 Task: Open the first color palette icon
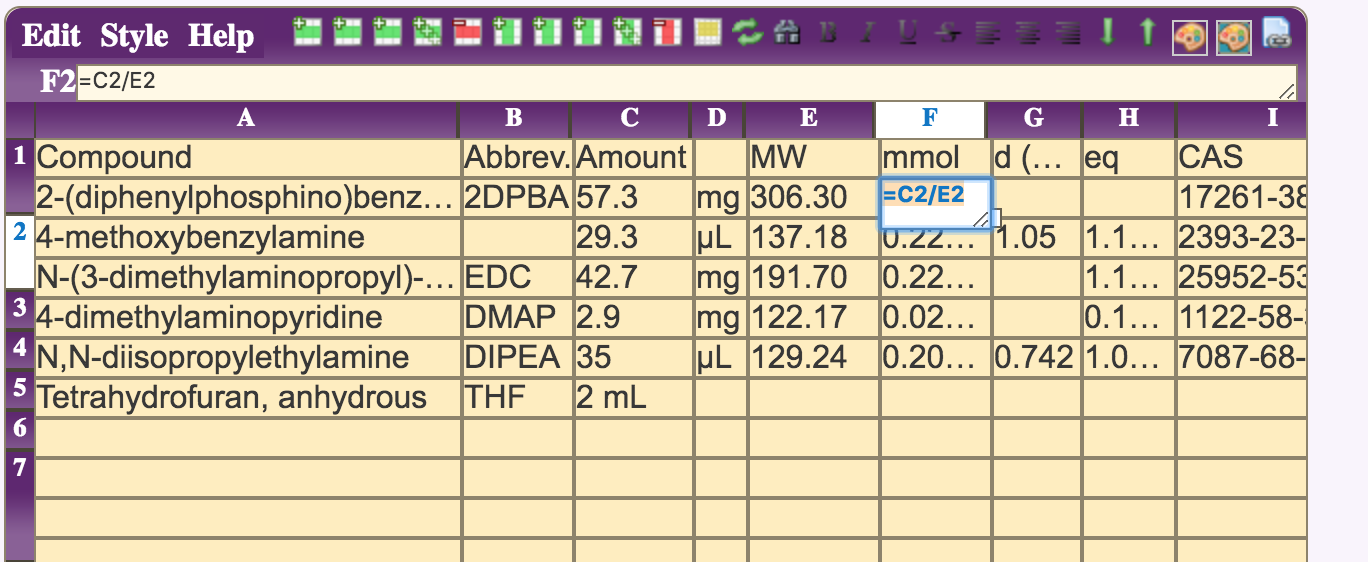(1189, 36)
